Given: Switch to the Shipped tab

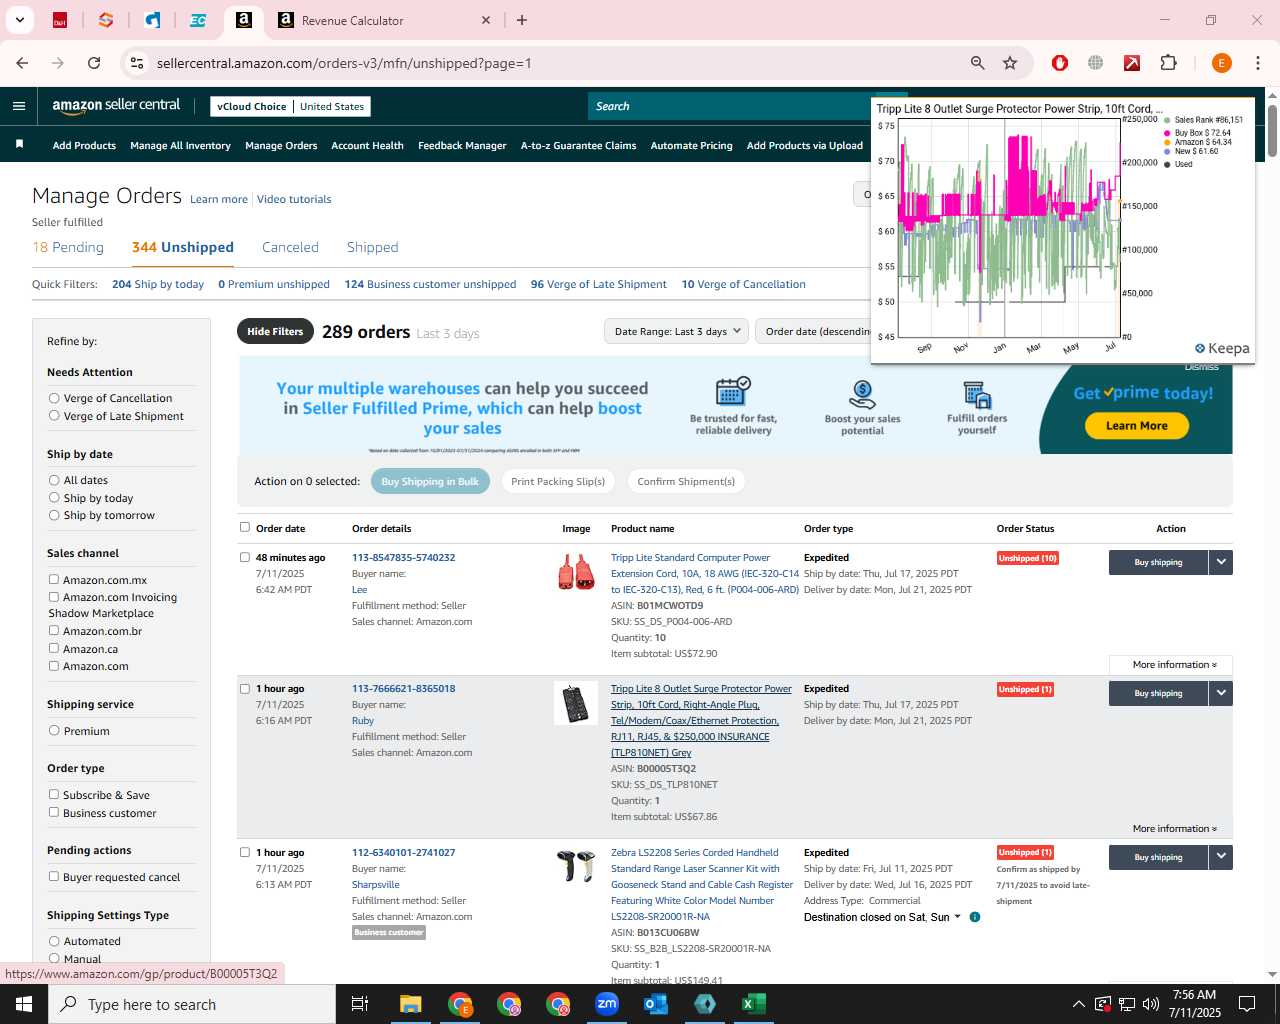Looking at the screenshot, I should click(372, 247).
